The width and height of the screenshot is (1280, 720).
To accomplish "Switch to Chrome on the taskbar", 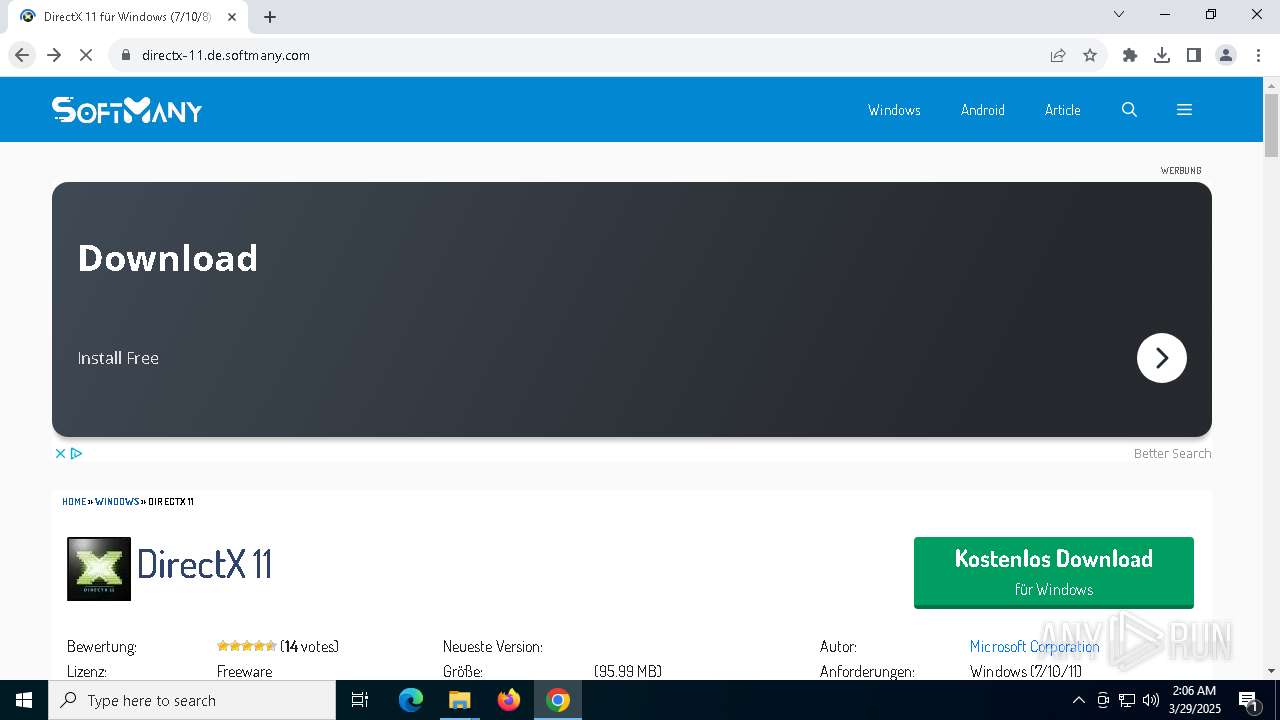I will click(x=558, y=700).
